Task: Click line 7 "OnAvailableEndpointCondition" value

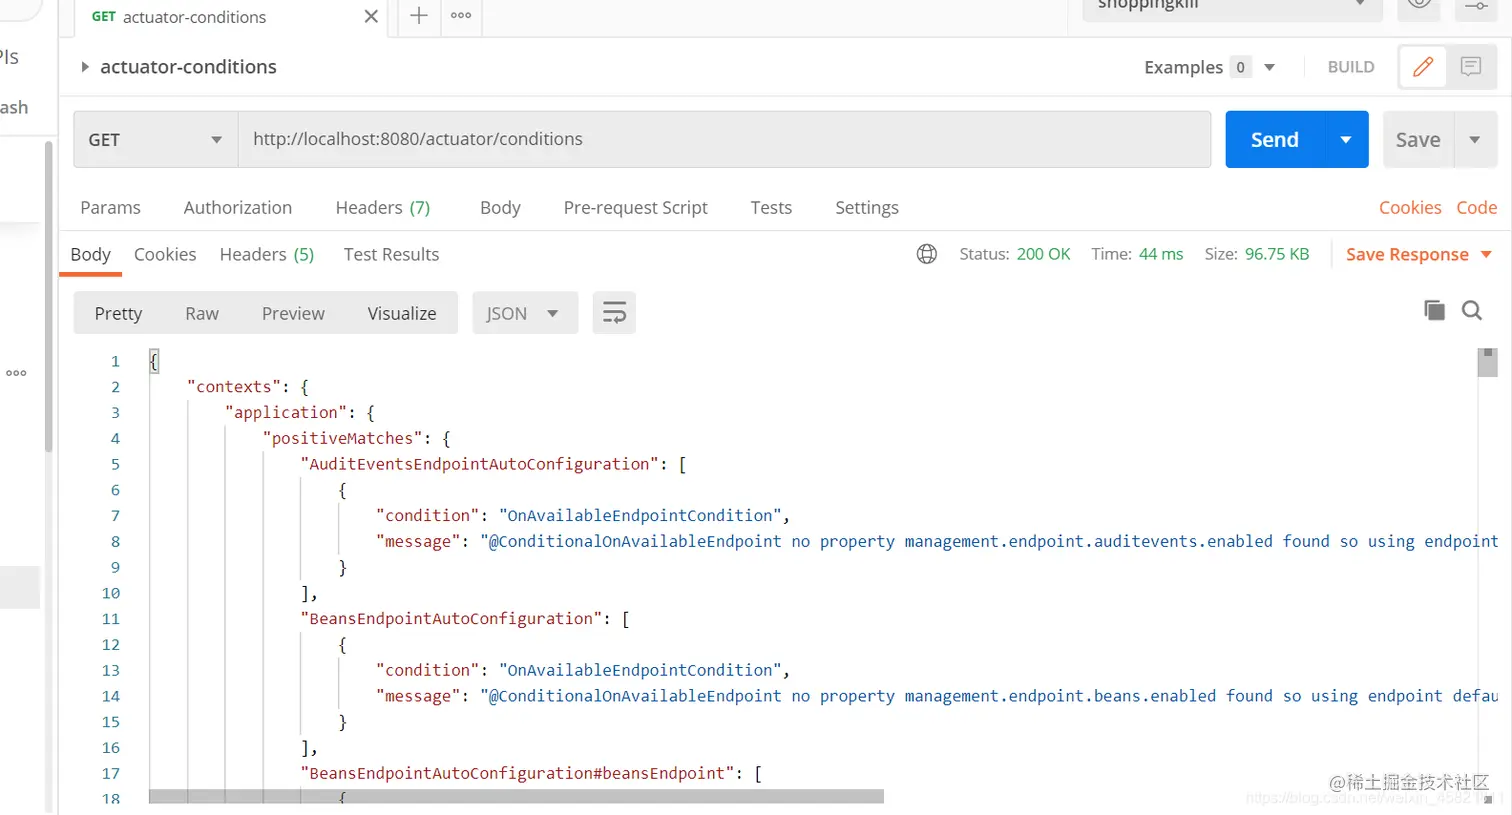Action: (640, 515)
